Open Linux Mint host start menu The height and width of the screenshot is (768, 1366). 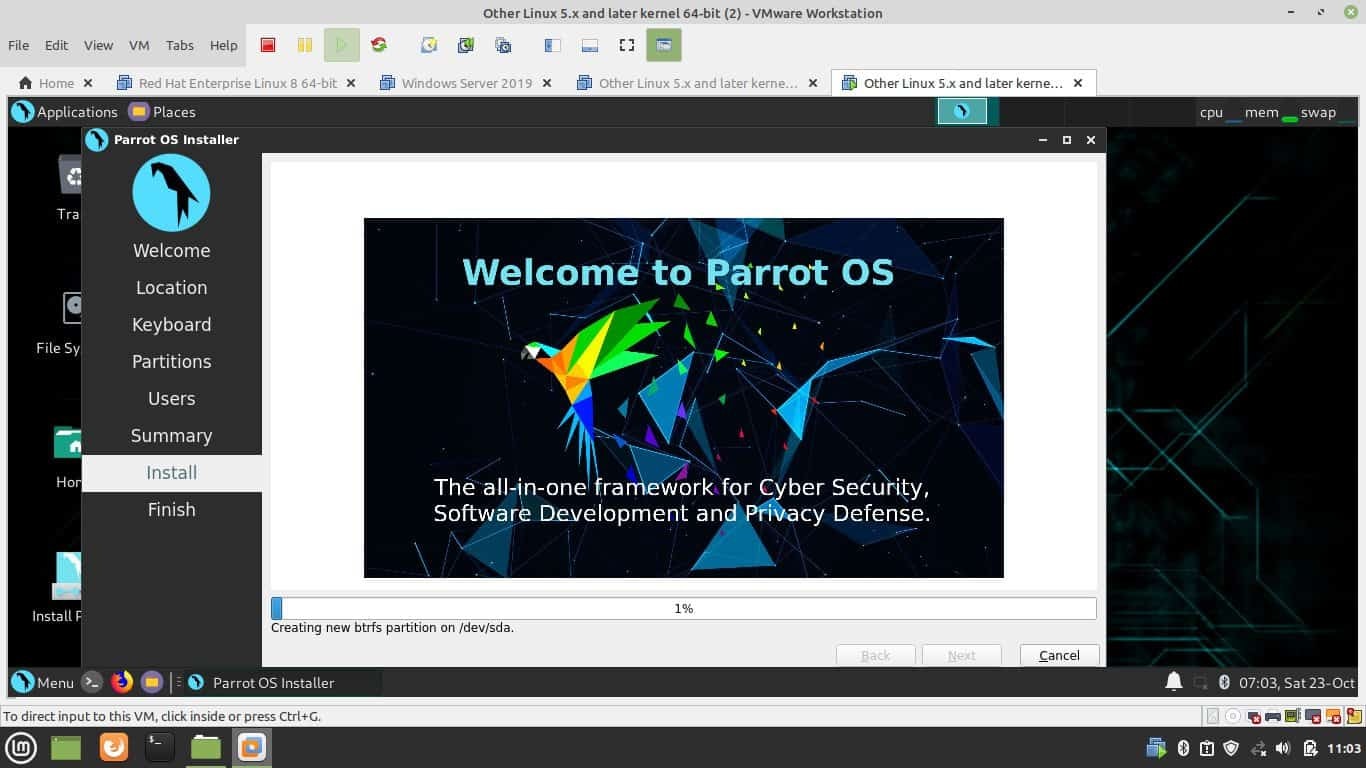click(21, 747)
